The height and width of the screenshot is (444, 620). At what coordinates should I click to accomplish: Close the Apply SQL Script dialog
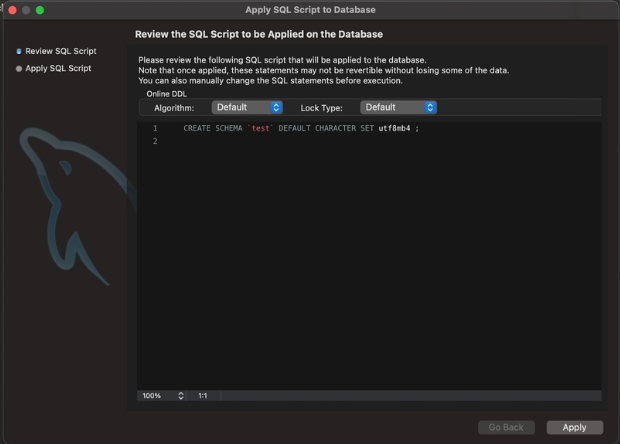click(x=13, y=10)
